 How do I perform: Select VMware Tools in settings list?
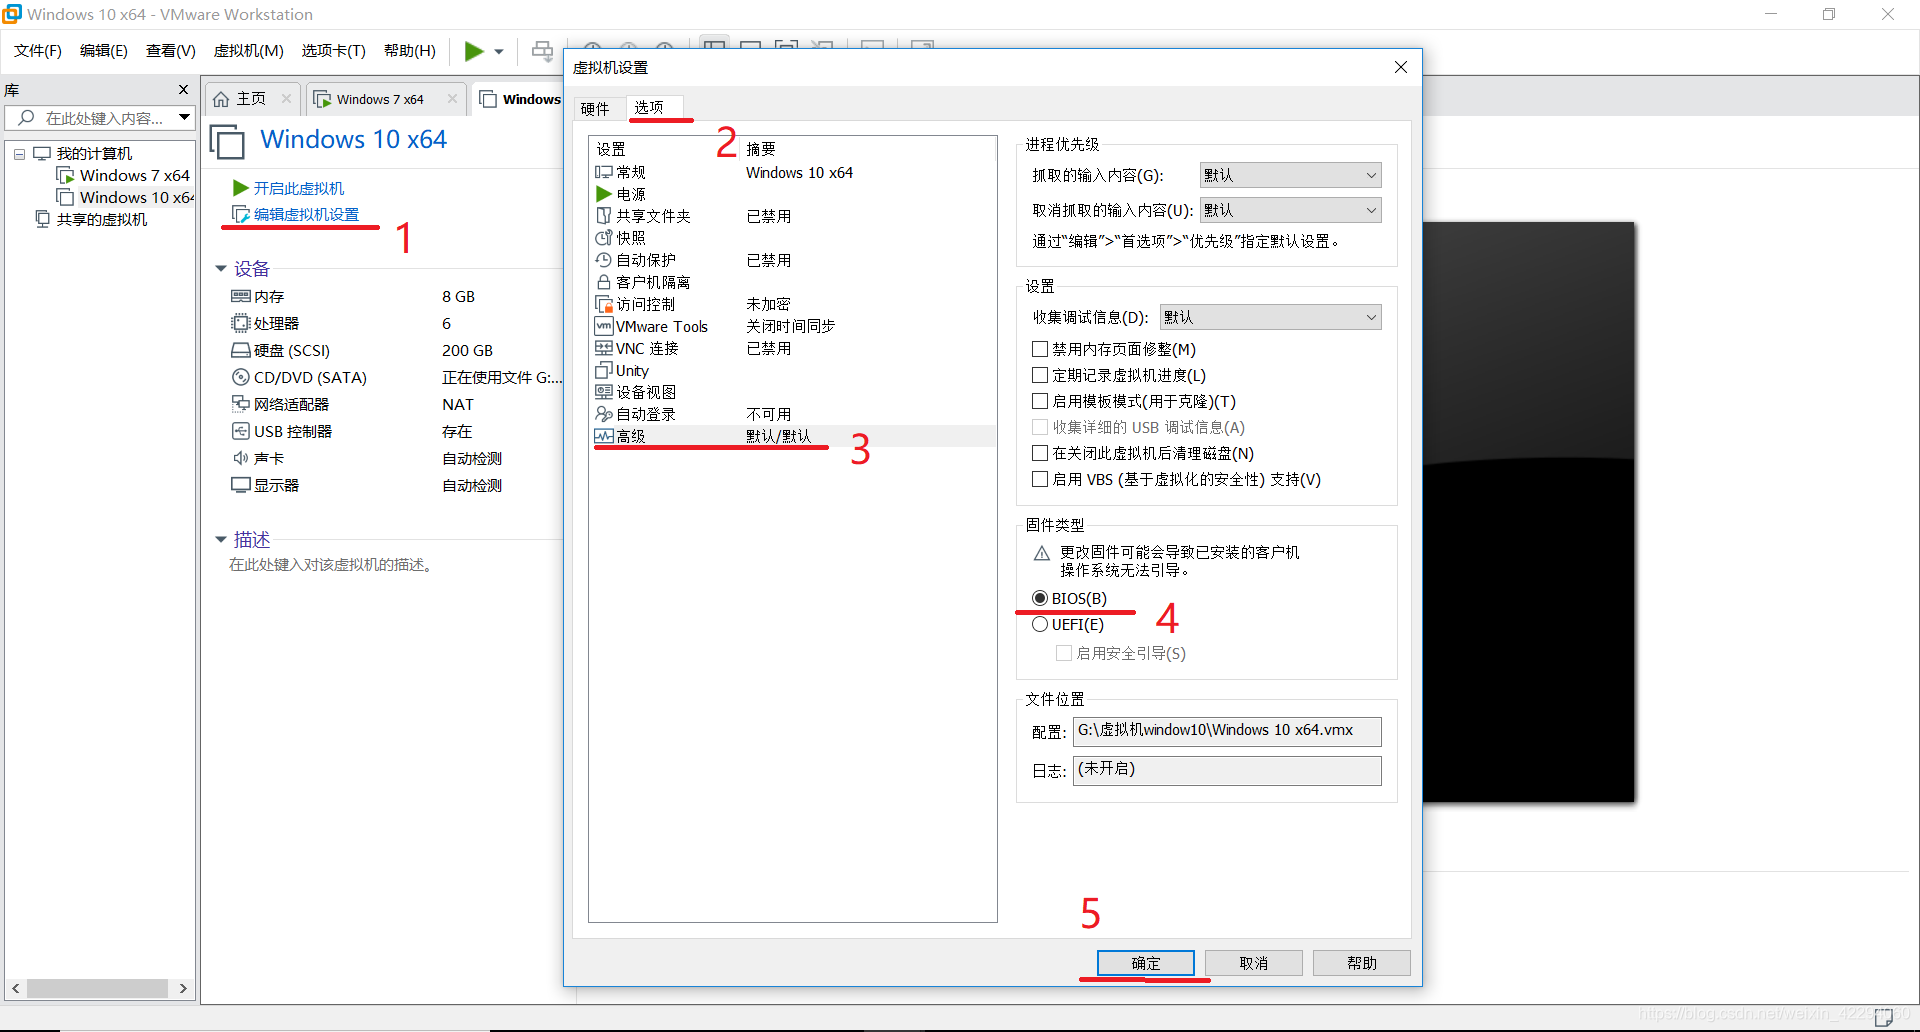pyautogui.click(x=793, y=326)
